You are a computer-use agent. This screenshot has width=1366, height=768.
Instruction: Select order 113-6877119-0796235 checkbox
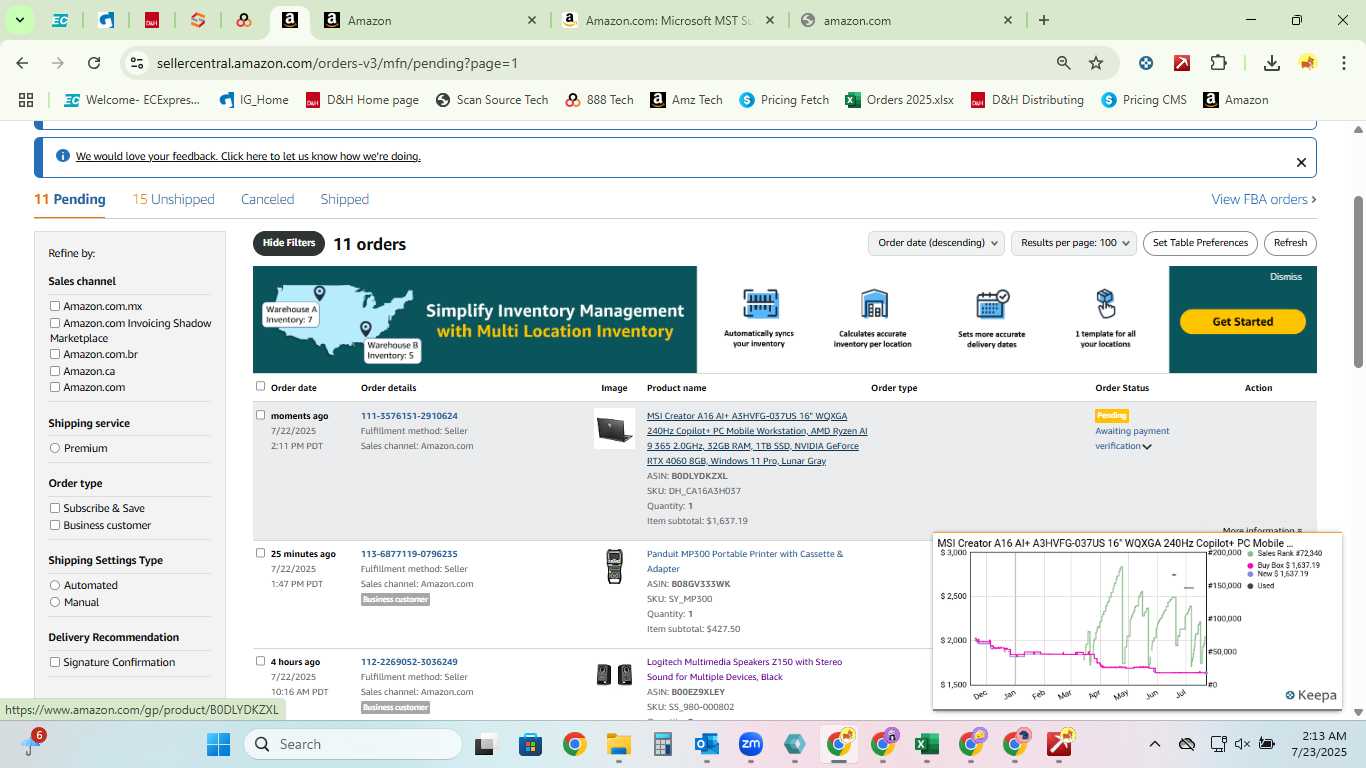(x=261, y=553)
